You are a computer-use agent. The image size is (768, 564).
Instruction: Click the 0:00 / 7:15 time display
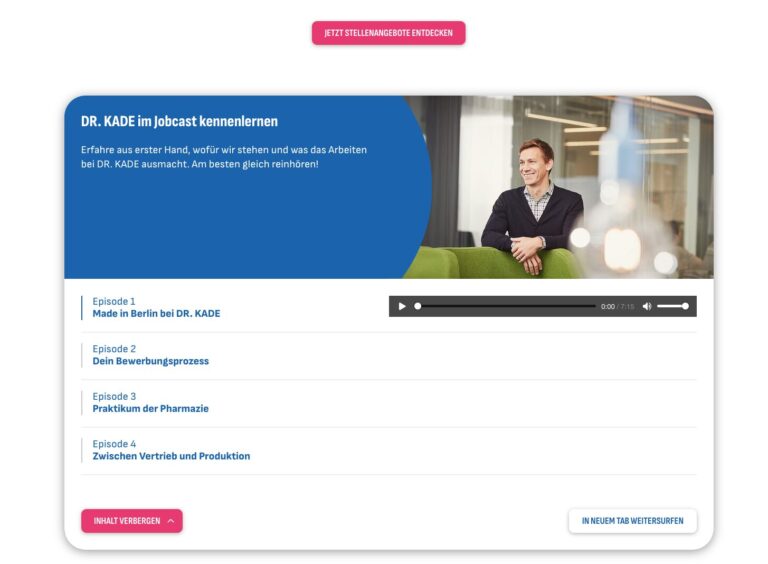point(617,307)
